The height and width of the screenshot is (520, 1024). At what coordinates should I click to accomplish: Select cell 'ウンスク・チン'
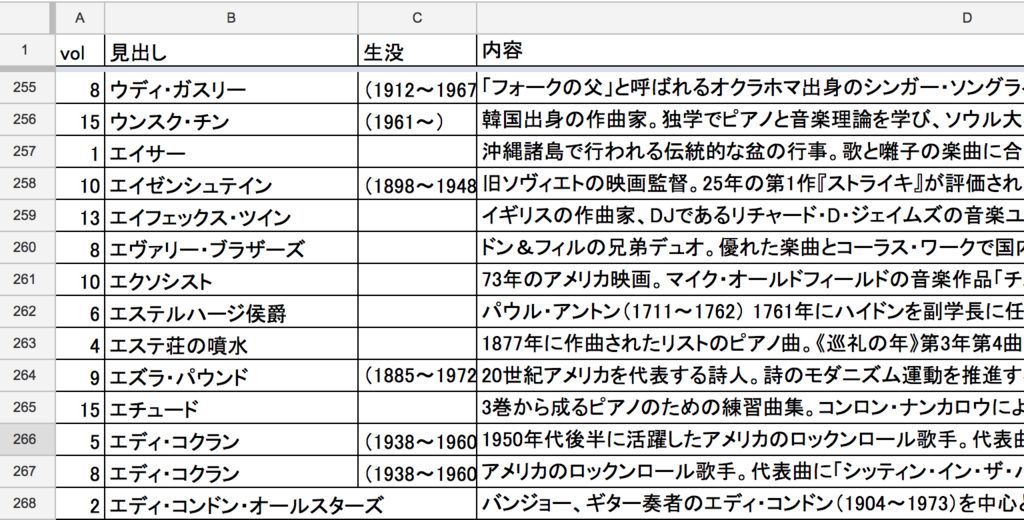pos(231,120)
